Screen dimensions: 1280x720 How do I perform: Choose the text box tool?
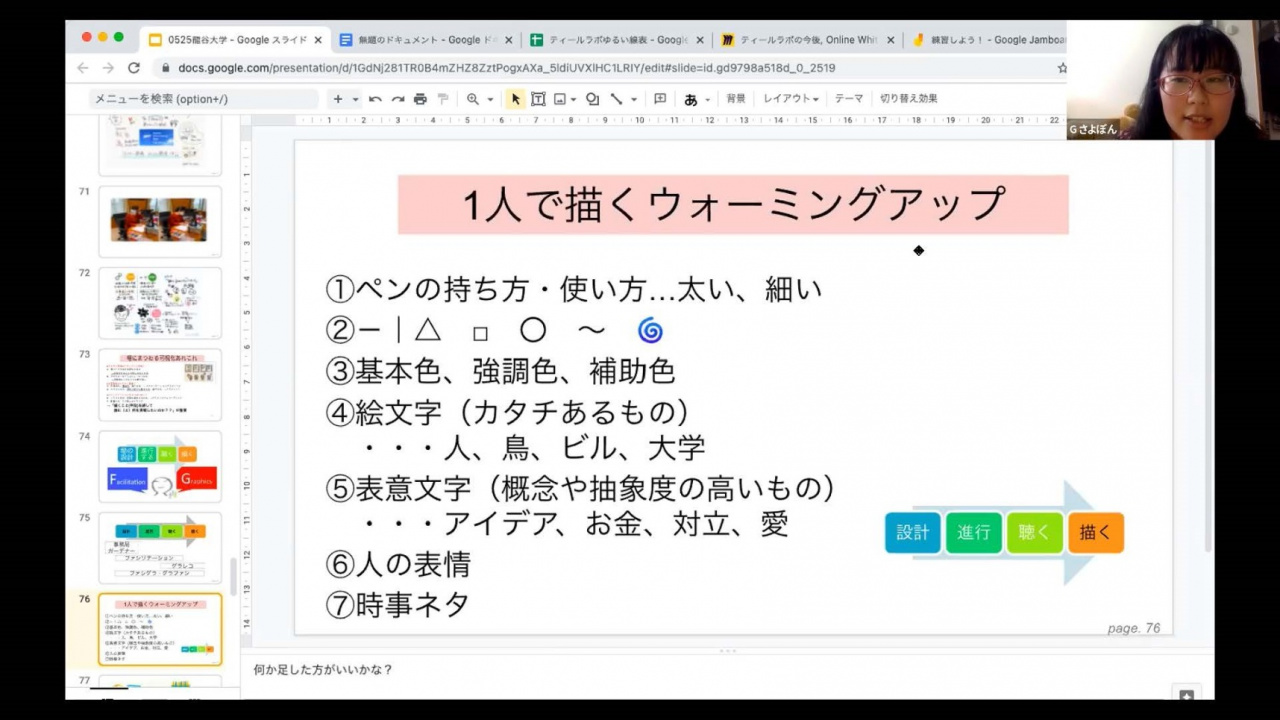(x=538, y=99)
